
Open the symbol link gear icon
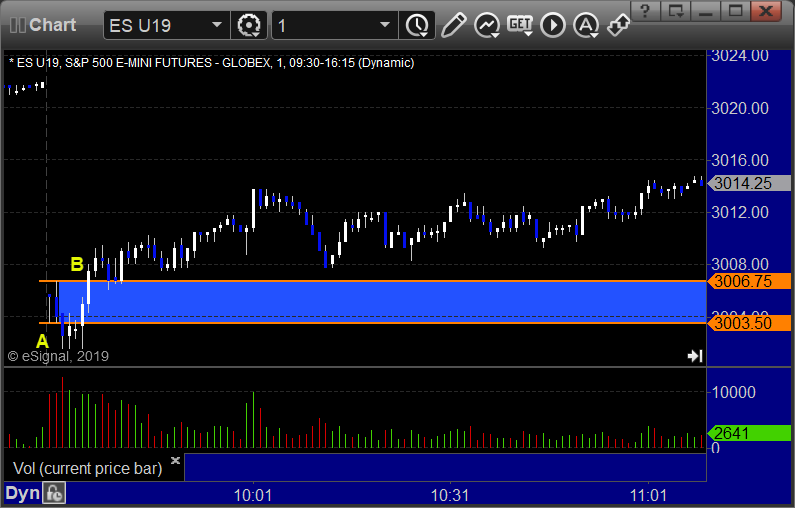(x=249, y=25)
